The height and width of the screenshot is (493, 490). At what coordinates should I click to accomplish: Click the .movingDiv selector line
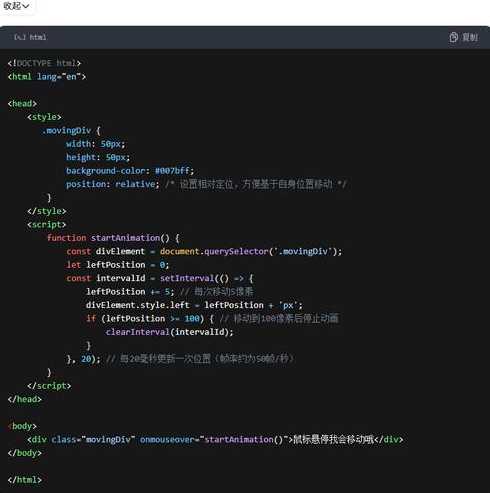click(71, 130)
